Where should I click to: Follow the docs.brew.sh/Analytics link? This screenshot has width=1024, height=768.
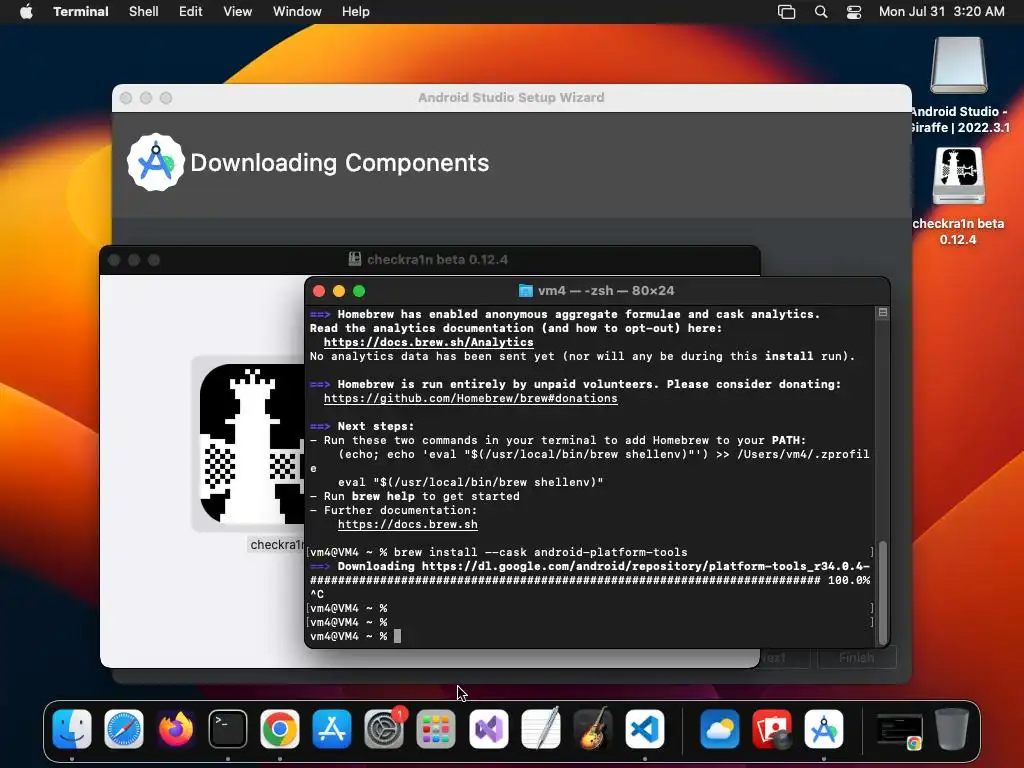point(428,342)
